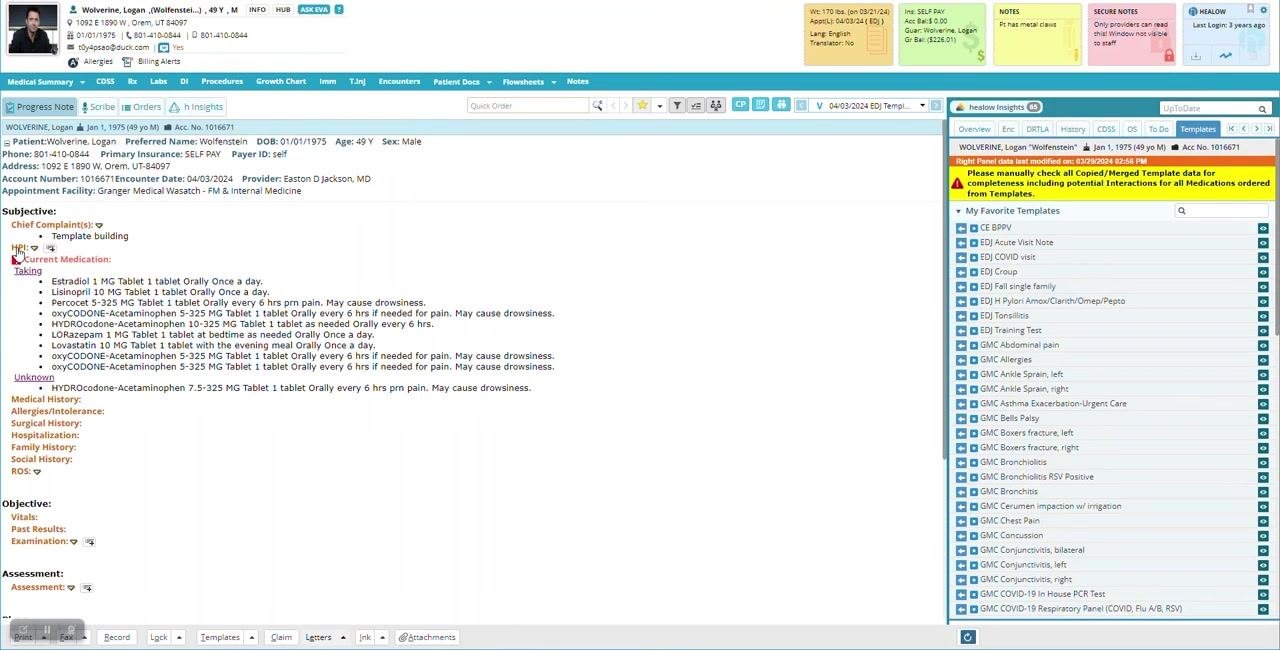Toggle preview eye for EDJ Acute Visit Note
Image resolution: width=1280 pixels, height=650 pixels.
1263,243
